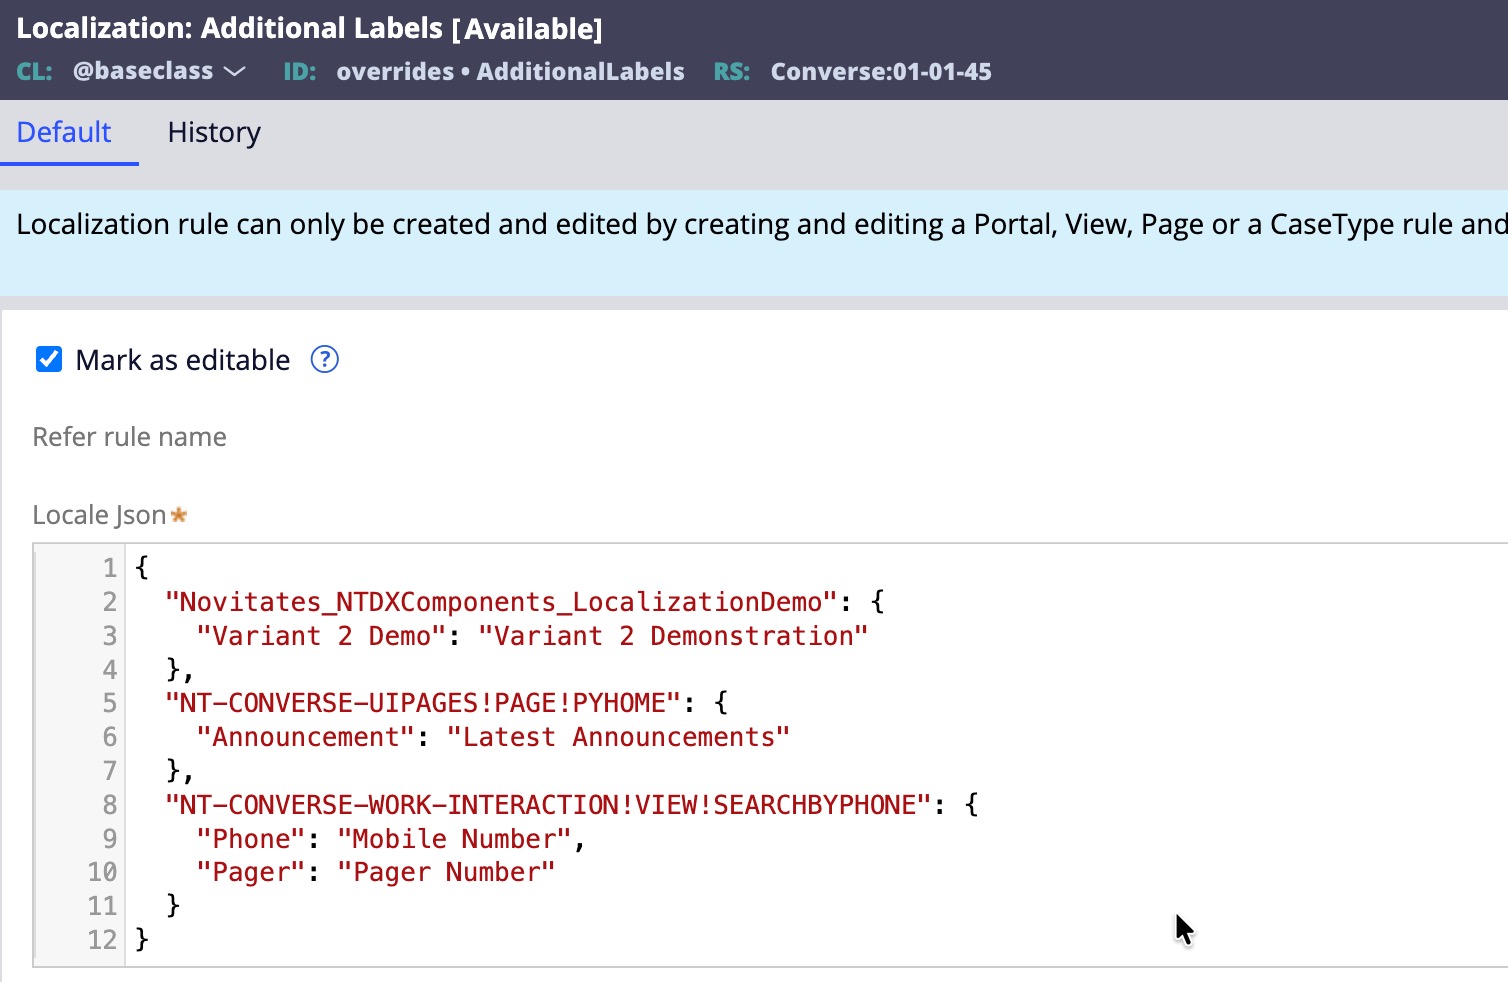Select the Default tab
The image size is (1508, 982).
[64, 133]
